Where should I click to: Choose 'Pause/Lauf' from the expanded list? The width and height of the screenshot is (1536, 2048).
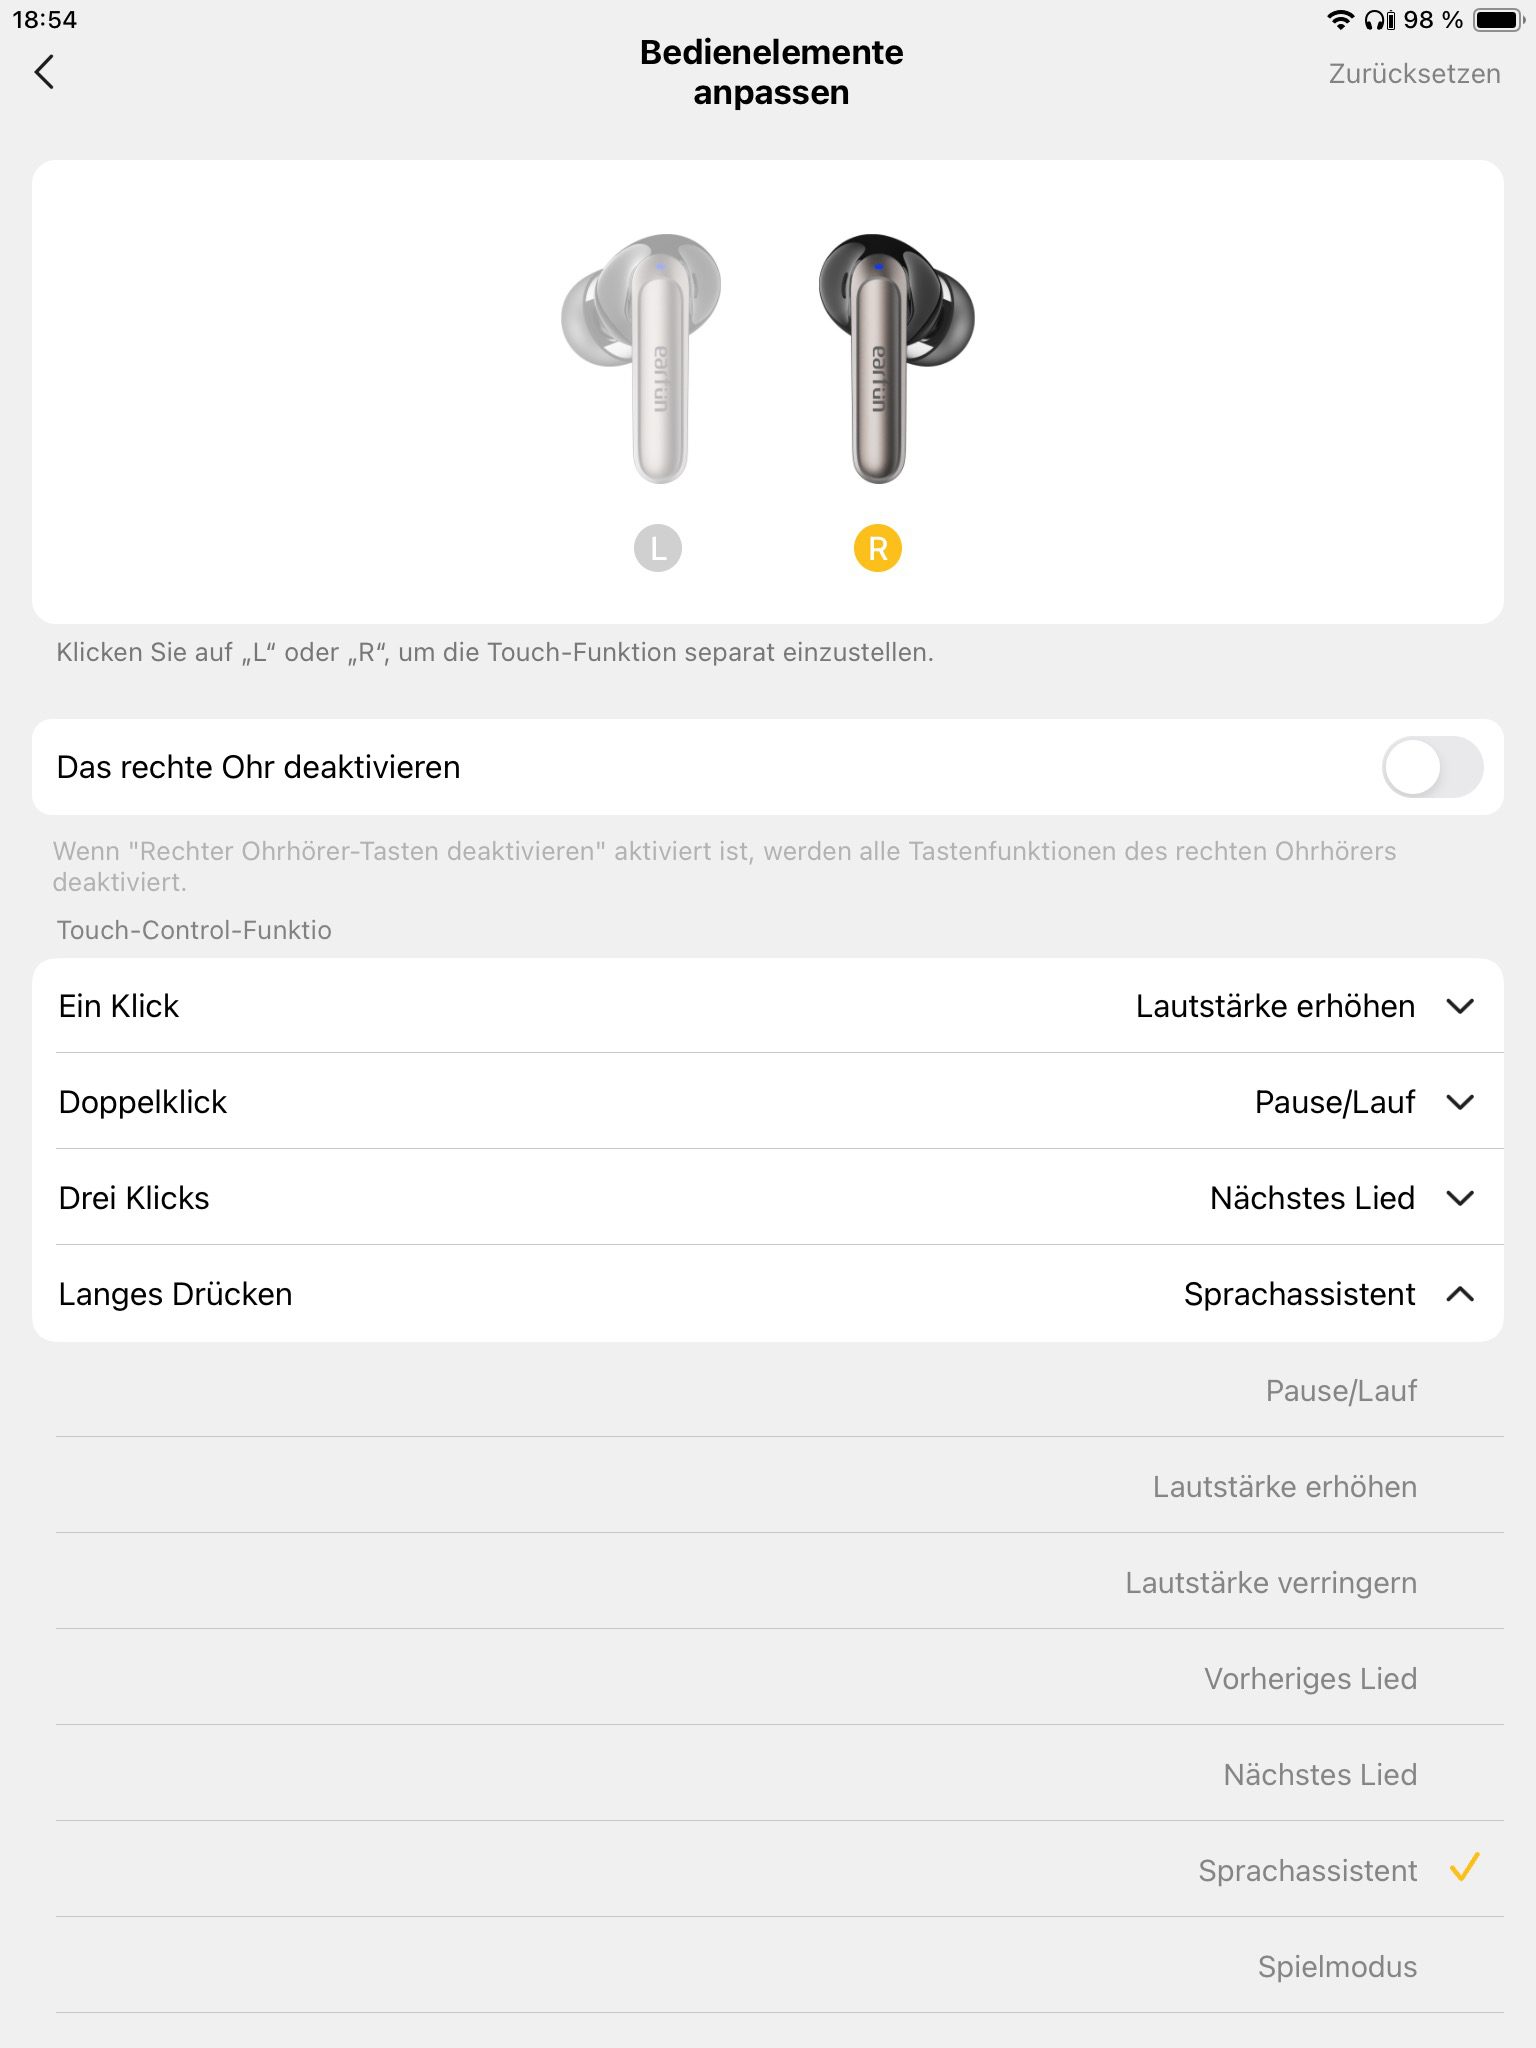click(1341, 1391)
